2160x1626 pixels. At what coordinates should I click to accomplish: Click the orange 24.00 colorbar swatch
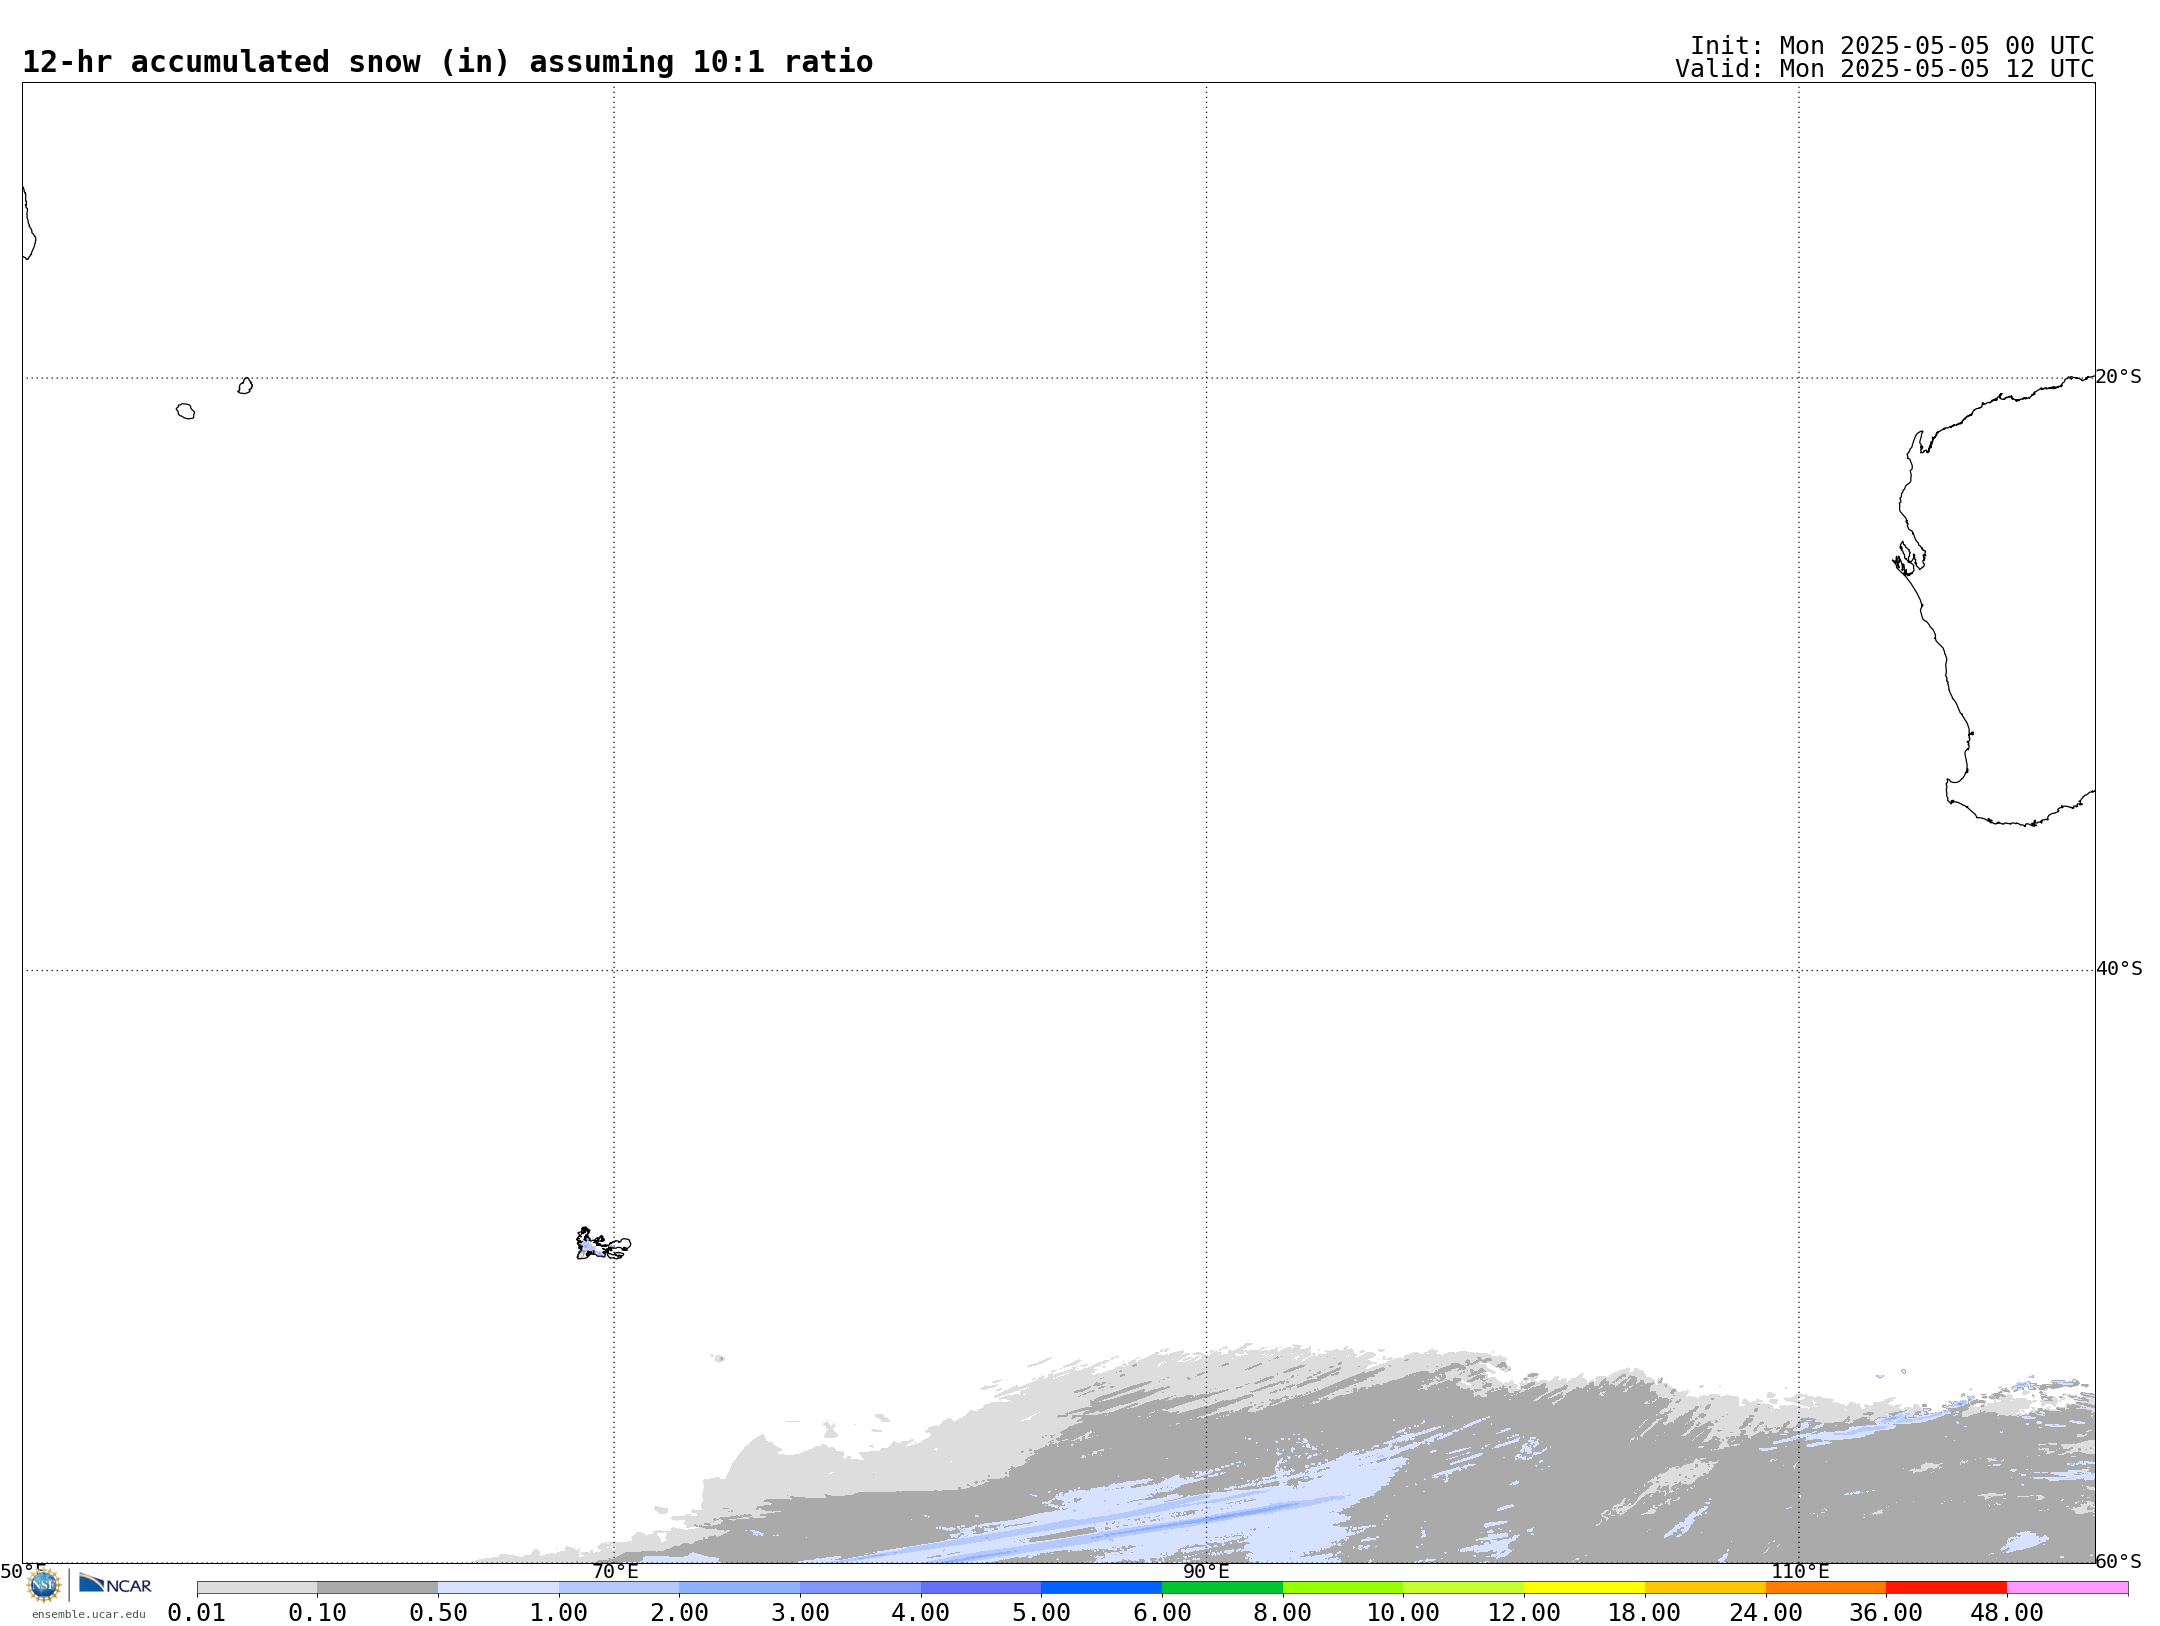pos(1825,1588)
